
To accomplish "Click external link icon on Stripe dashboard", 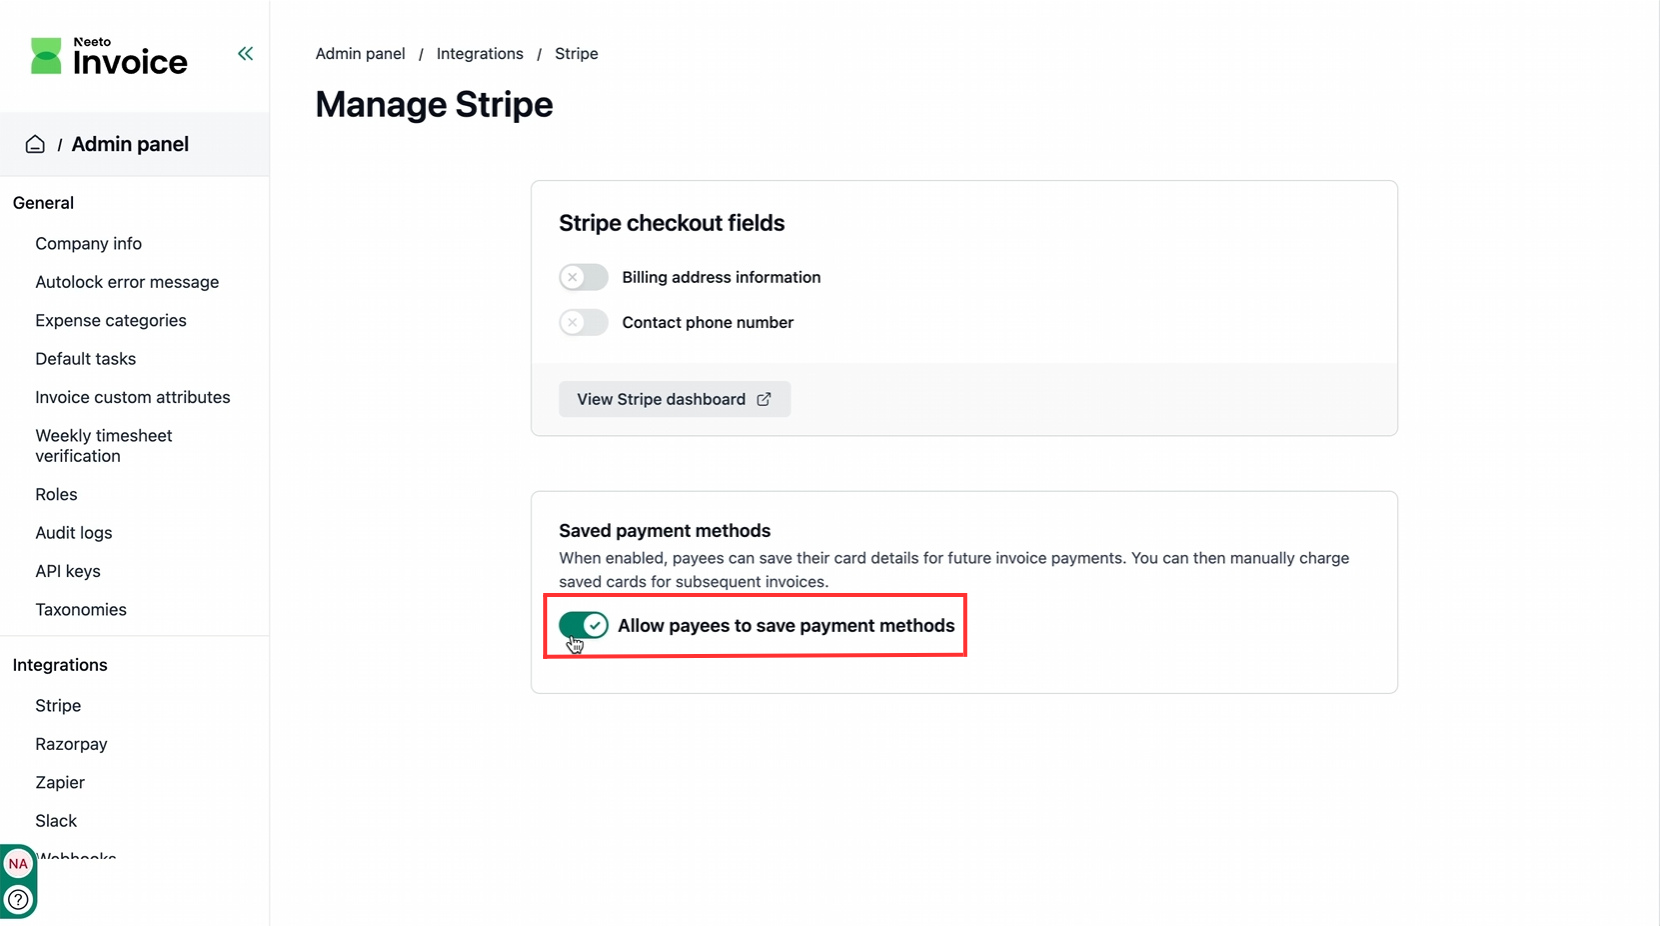I will (x=764, y=399).
